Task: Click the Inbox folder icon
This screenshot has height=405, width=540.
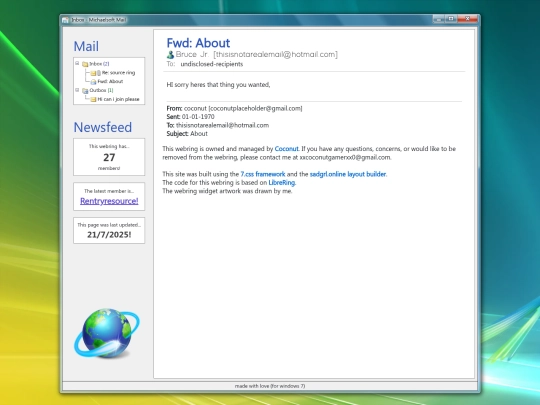Action: 85,64
